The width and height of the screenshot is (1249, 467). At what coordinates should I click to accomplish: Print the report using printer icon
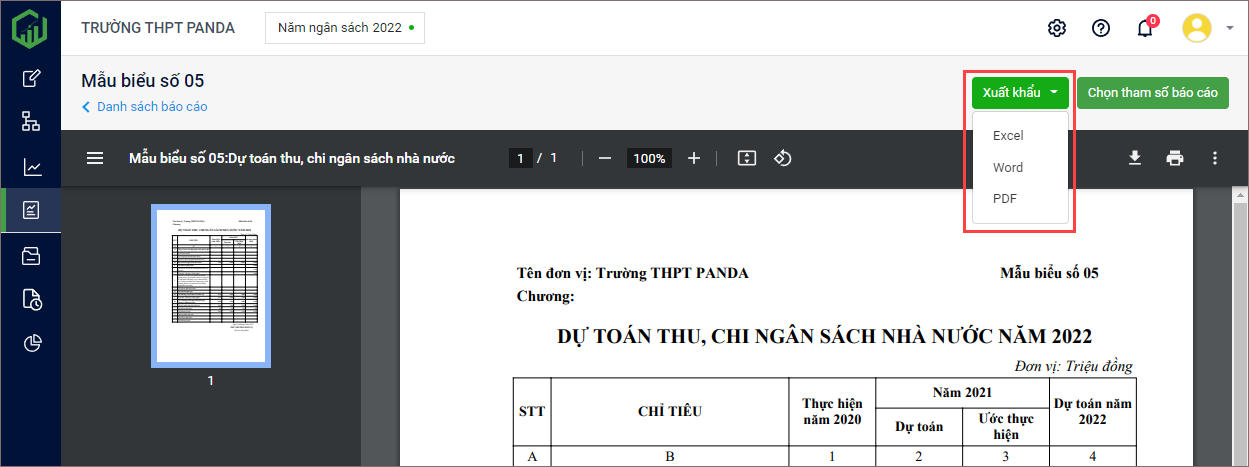(x=1175, y=158)
